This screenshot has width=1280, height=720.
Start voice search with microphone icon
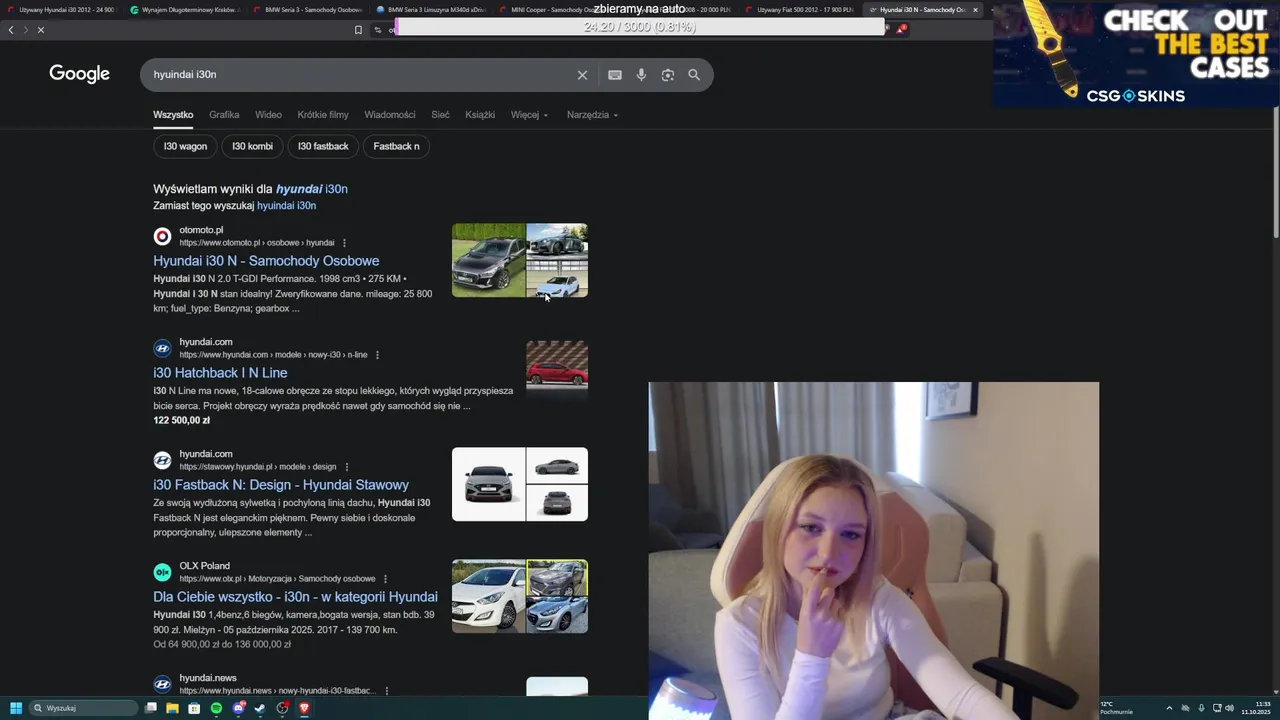click(x=641, y=75)
